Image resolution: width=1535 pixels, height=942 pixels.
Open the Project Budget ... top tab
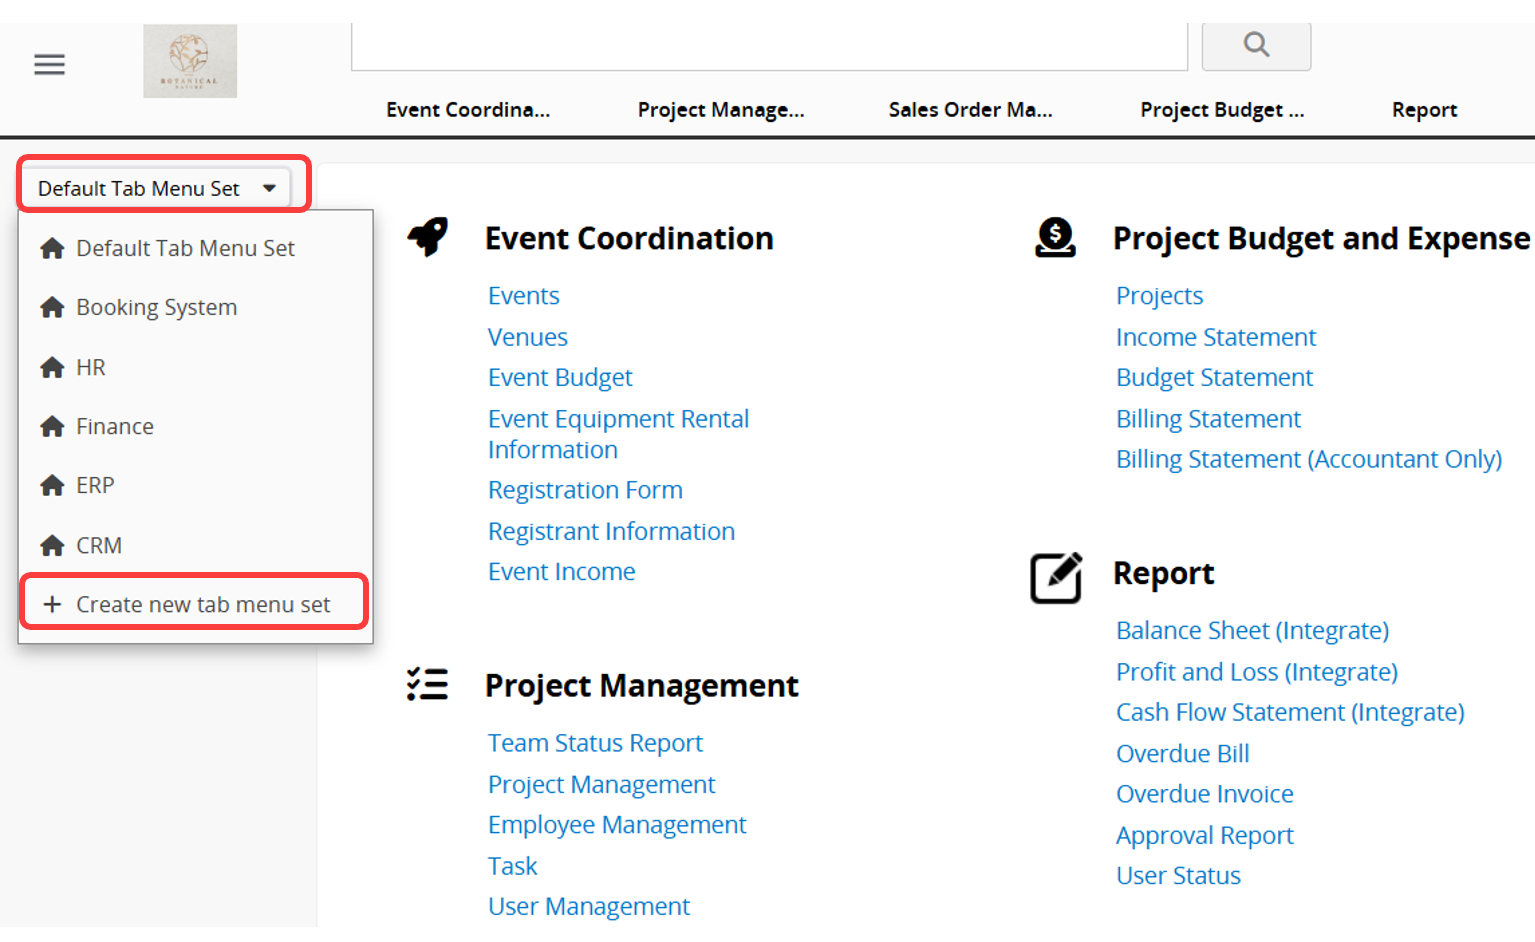[x=1221, y=110]
